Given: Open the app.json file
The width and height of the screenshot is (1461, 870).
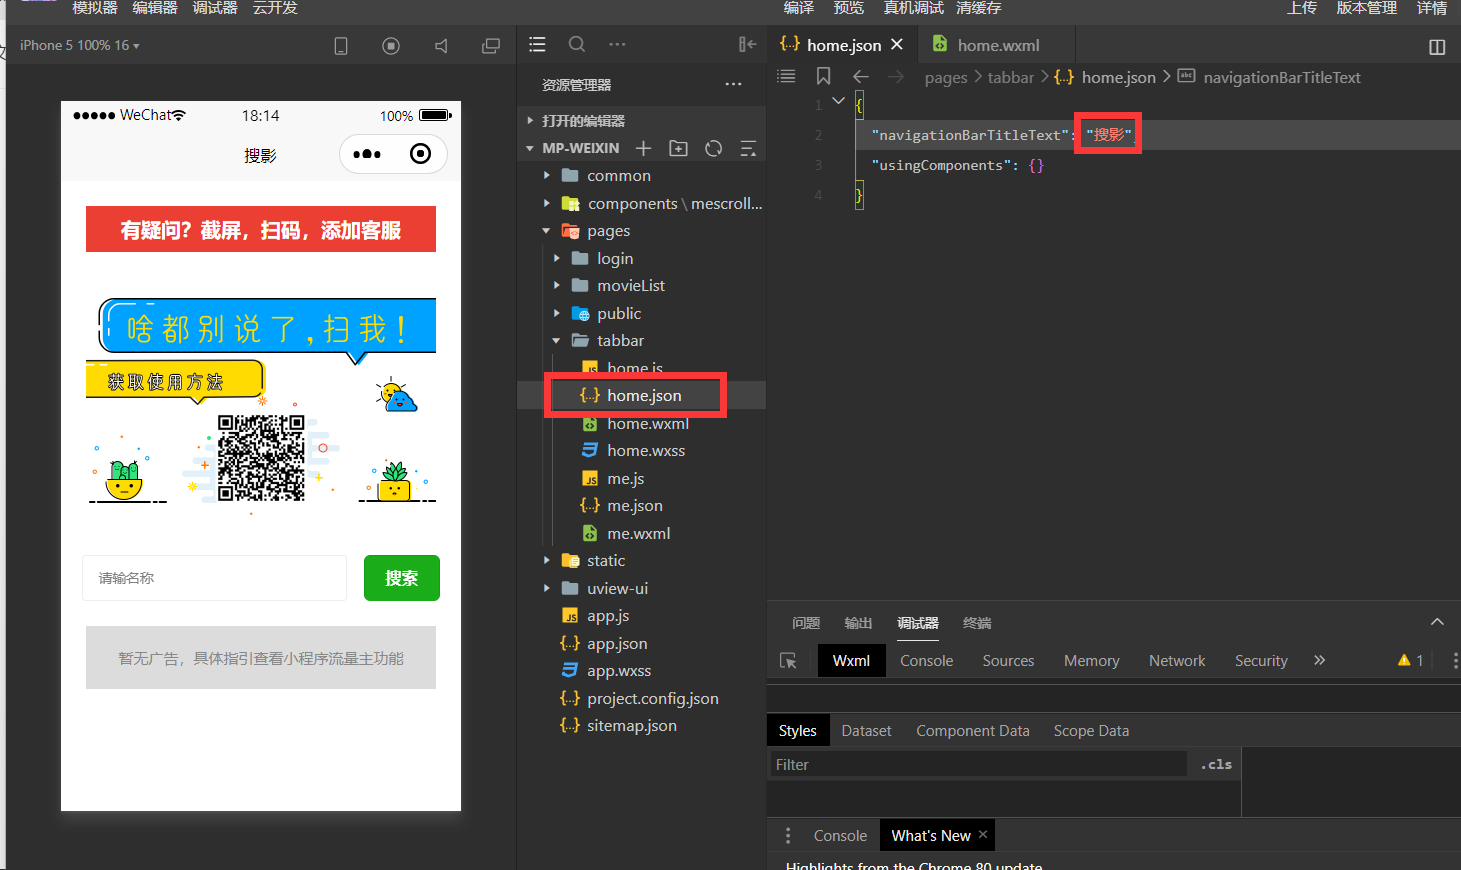Looking at the screenshot, I should pyautogui.click(x=616, y=643).
